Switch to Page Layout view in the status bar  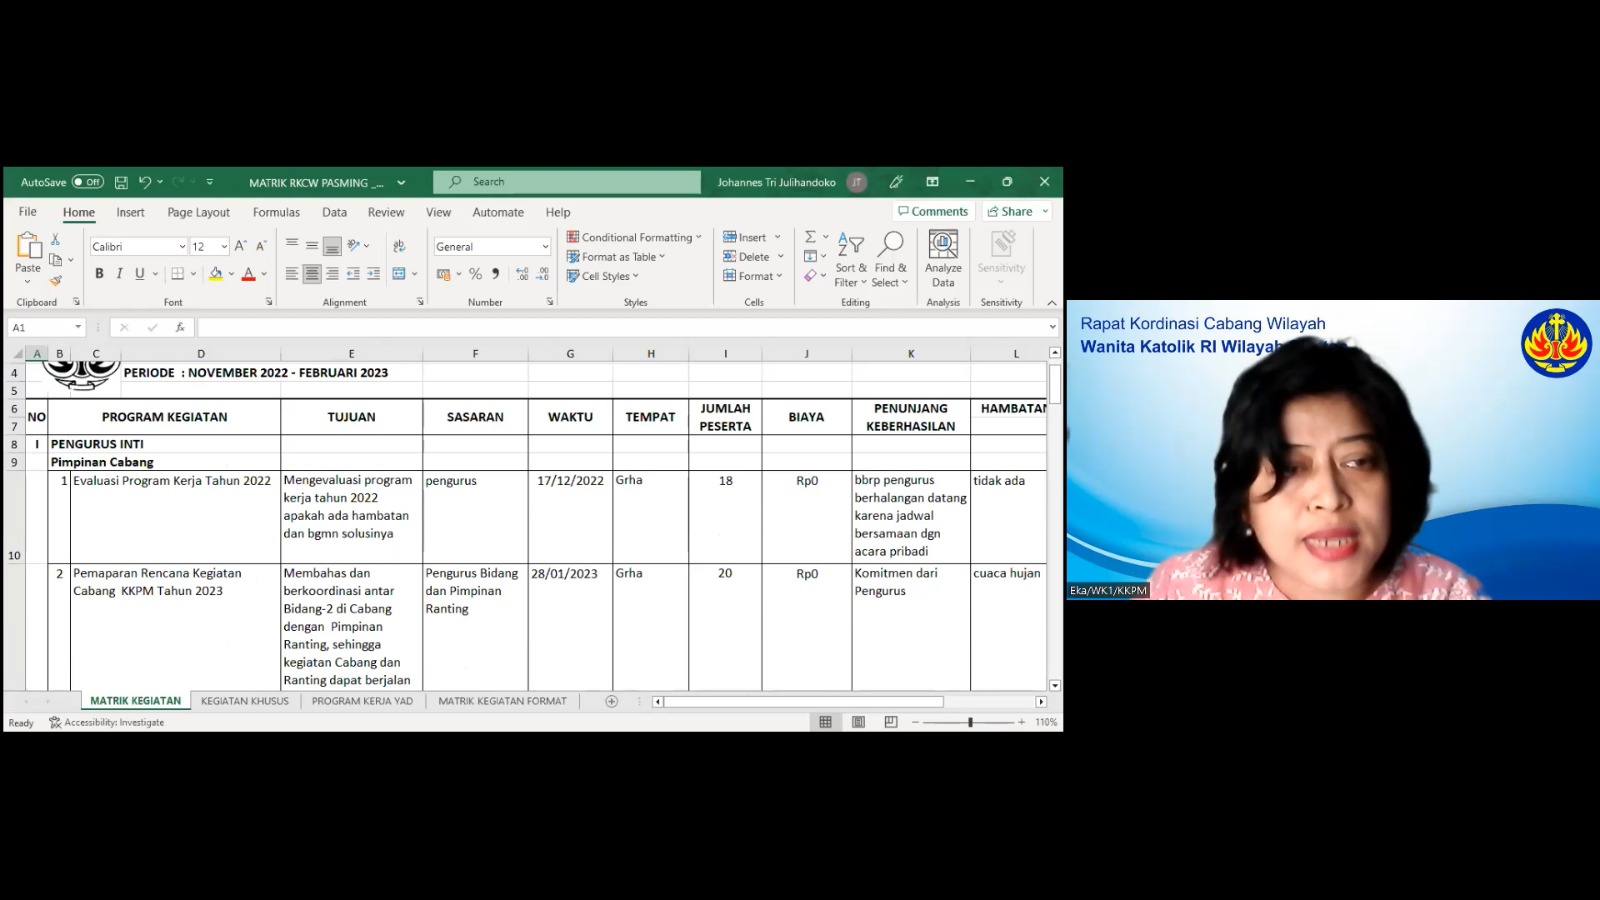(x=858, y=722)
